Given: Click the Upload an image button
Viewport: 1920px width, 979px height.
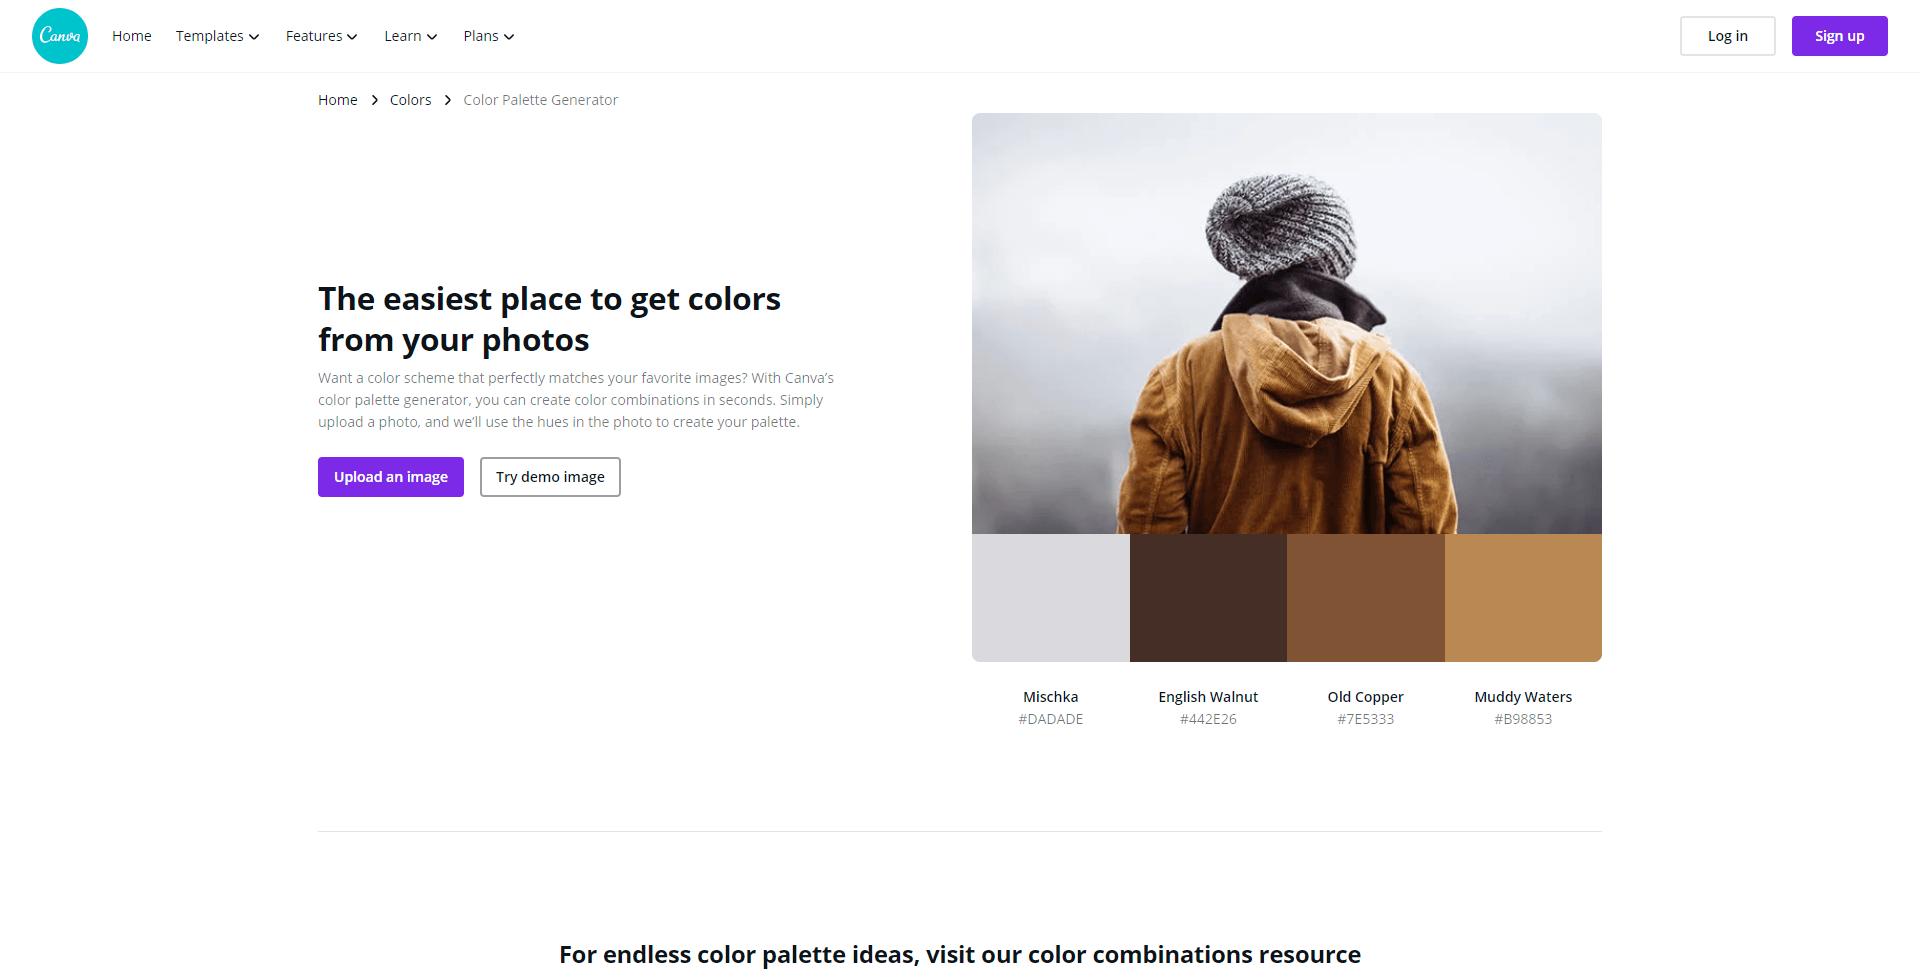Looking at the screenshot, I should click(391, 477).
